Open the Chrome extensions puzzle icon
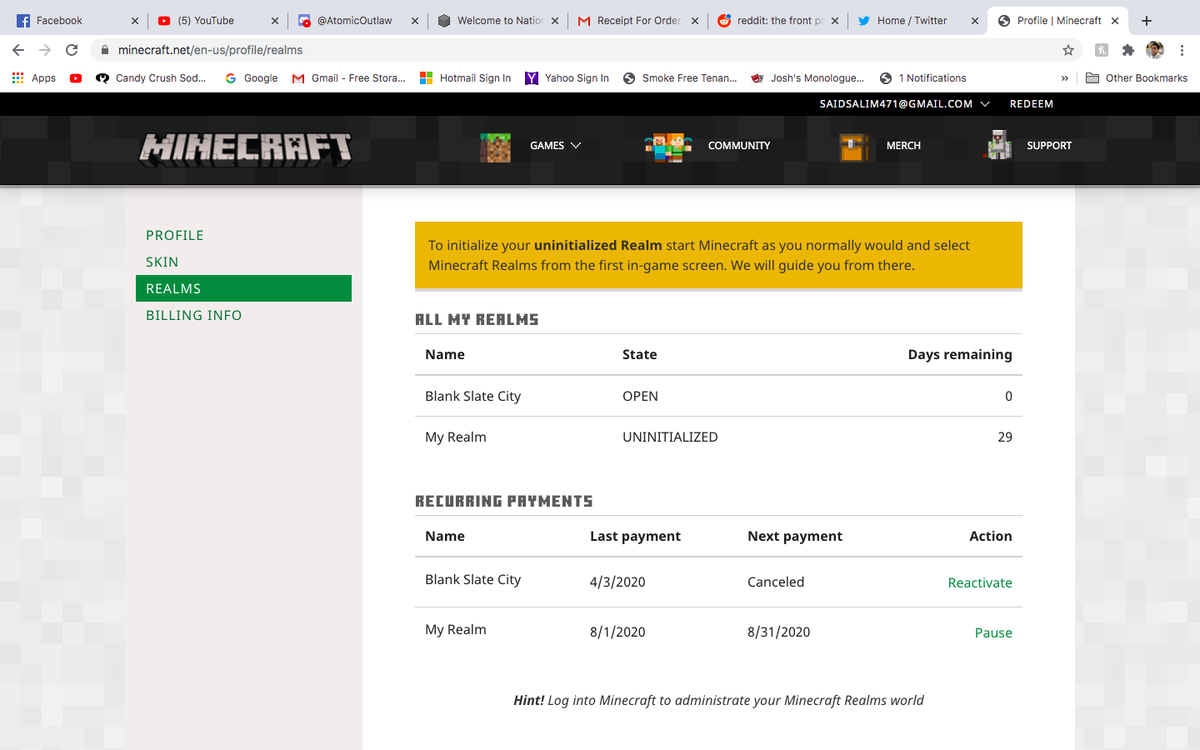The image size is (1200, 750). click(1128, 50)
